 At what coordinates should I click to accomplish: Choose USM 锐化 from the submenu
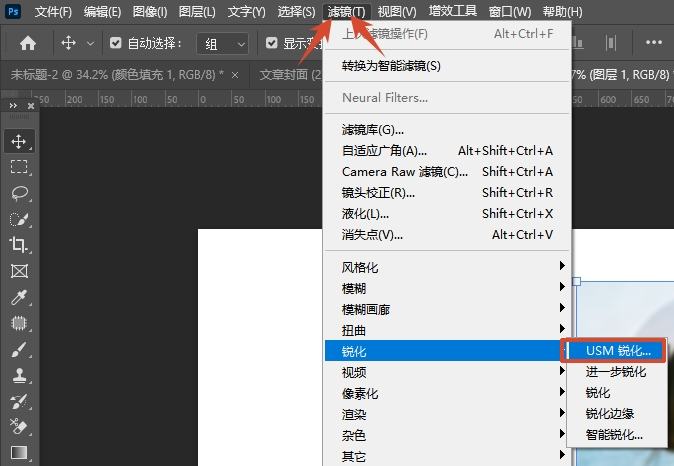617,351
